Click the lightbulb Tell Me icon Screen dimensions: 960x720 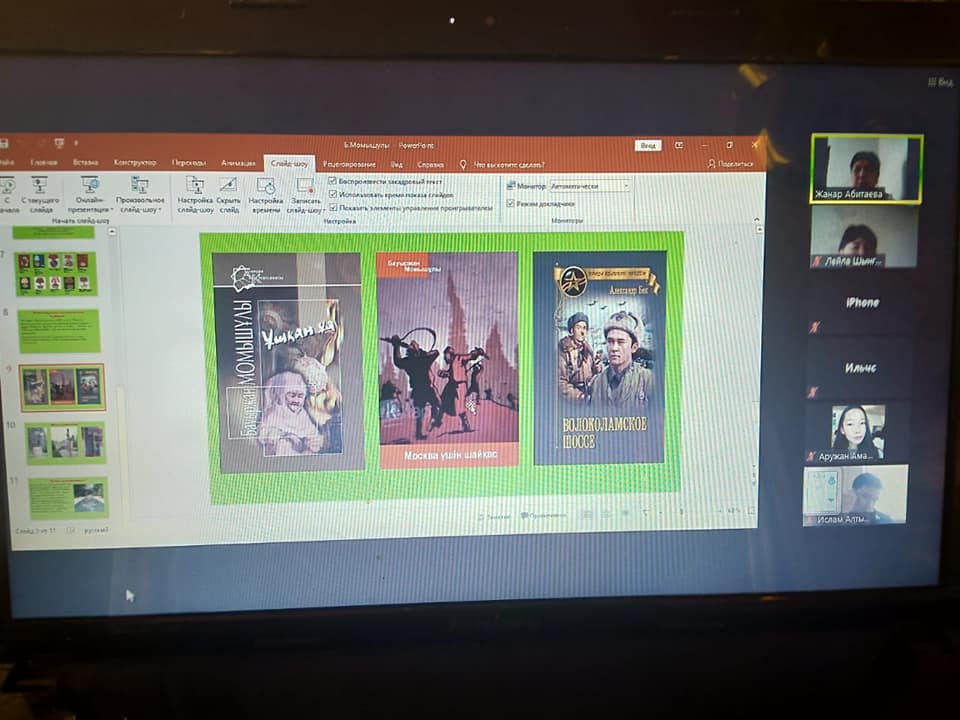point(463,164)
